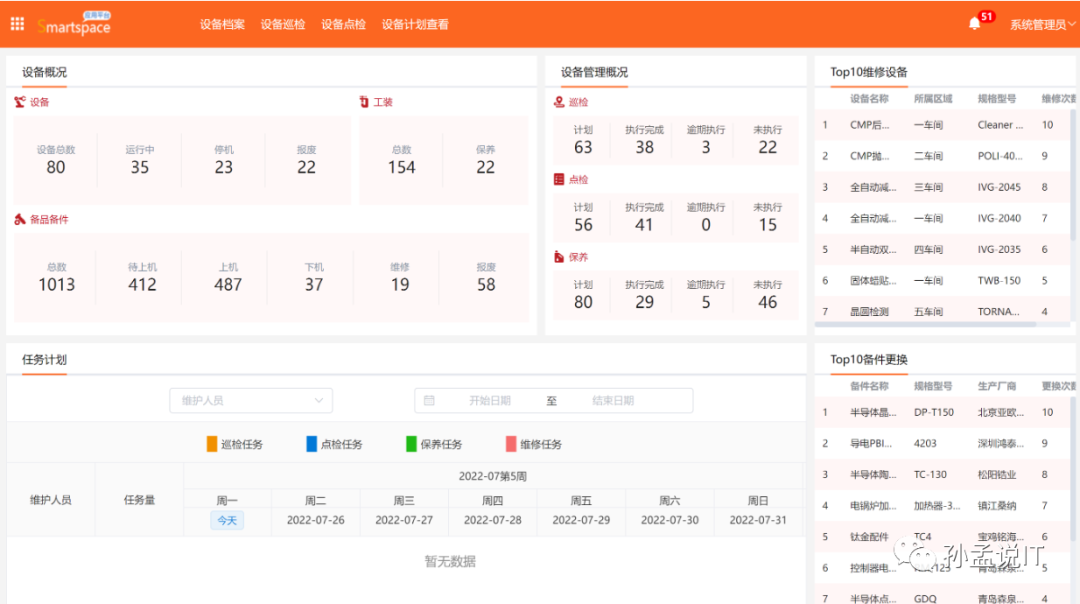Toggle the 点检任务 legend item
The image size is (1080, 604).
[x=336, y=443]
